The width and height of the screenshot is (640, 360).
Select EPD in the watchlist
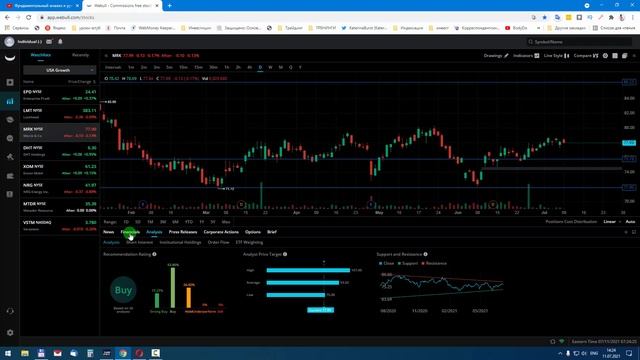coord(60,95)
